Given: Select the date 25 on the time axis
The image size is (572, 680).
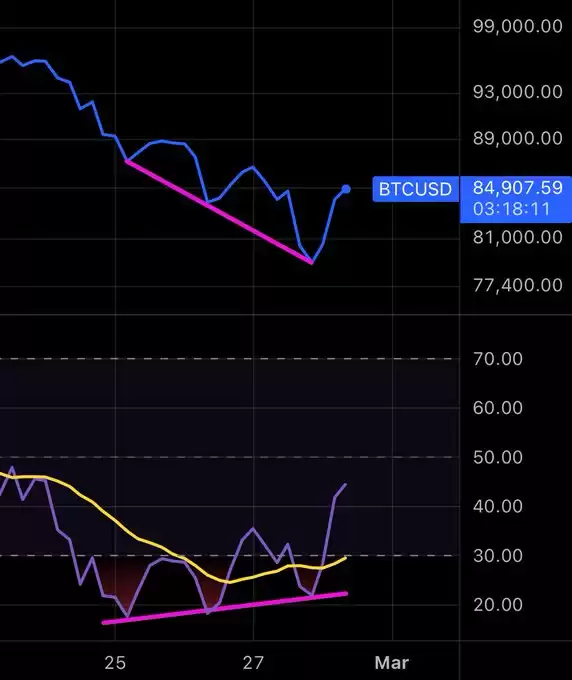Looking at the screenshot, I should tap(115, 663).
